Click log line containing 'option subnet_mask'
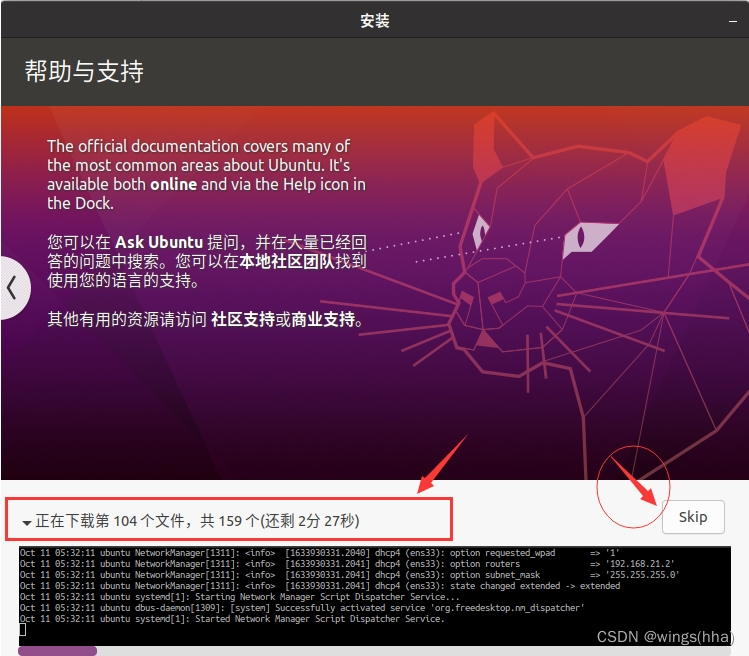This screenshot has width=749, height=656. pyautogui.click(x=349, y=575)
